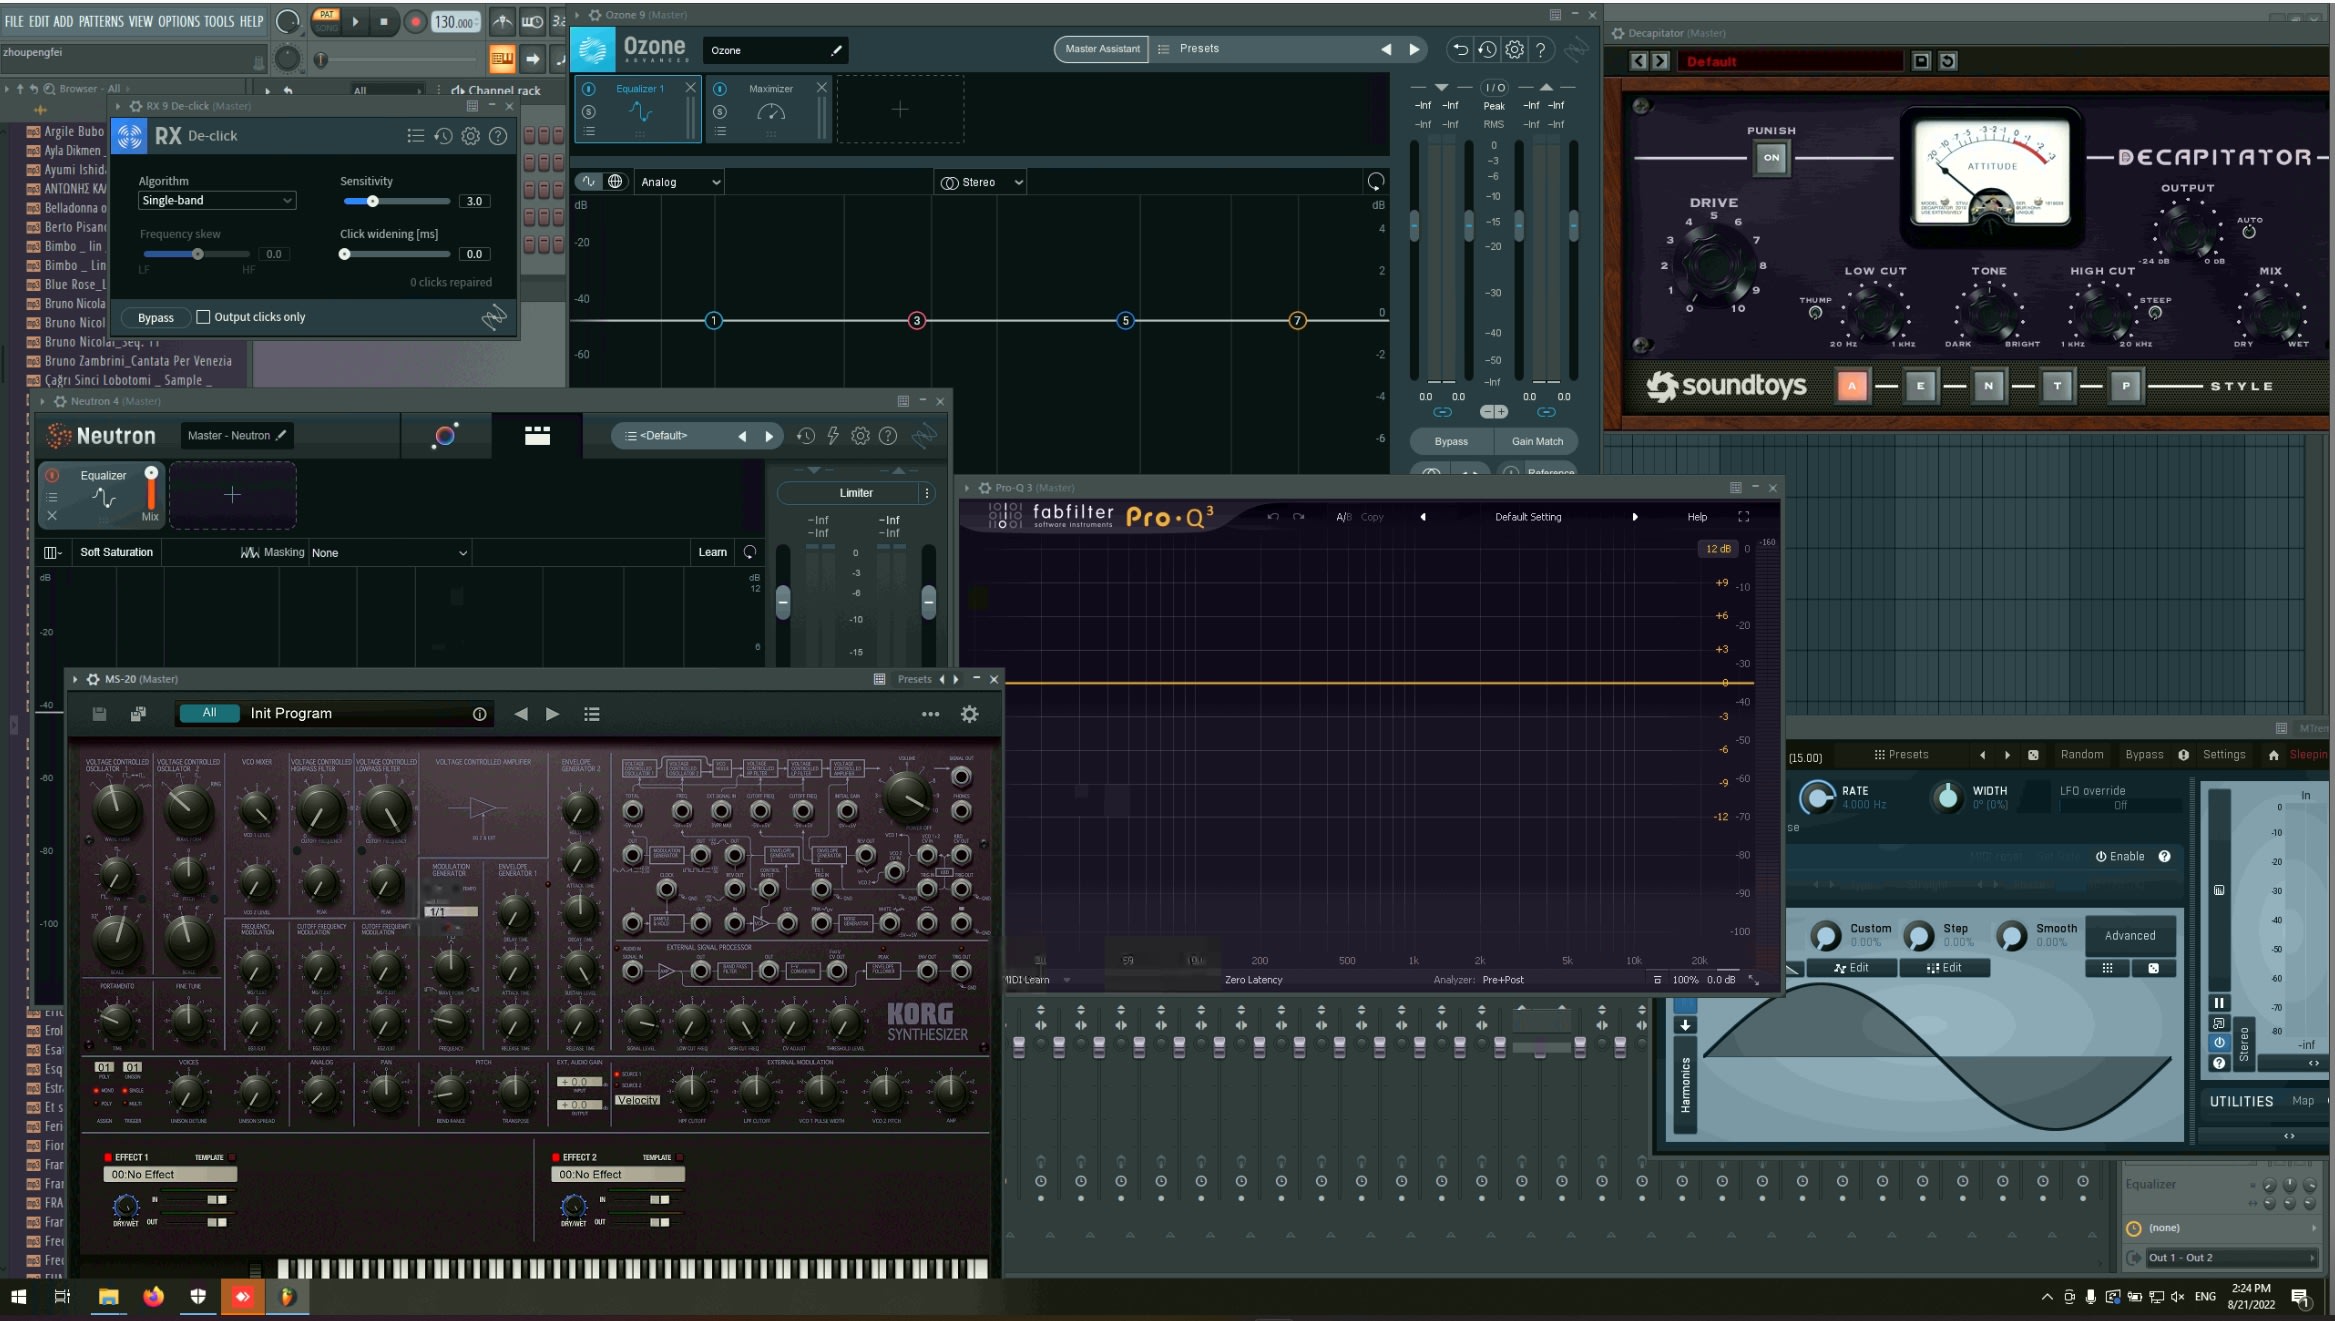Image resolution: width=2335 pixels, height=1321 pixels.
Task: Open the Algorithm Single-band dropdown
Action: point(216,201)
